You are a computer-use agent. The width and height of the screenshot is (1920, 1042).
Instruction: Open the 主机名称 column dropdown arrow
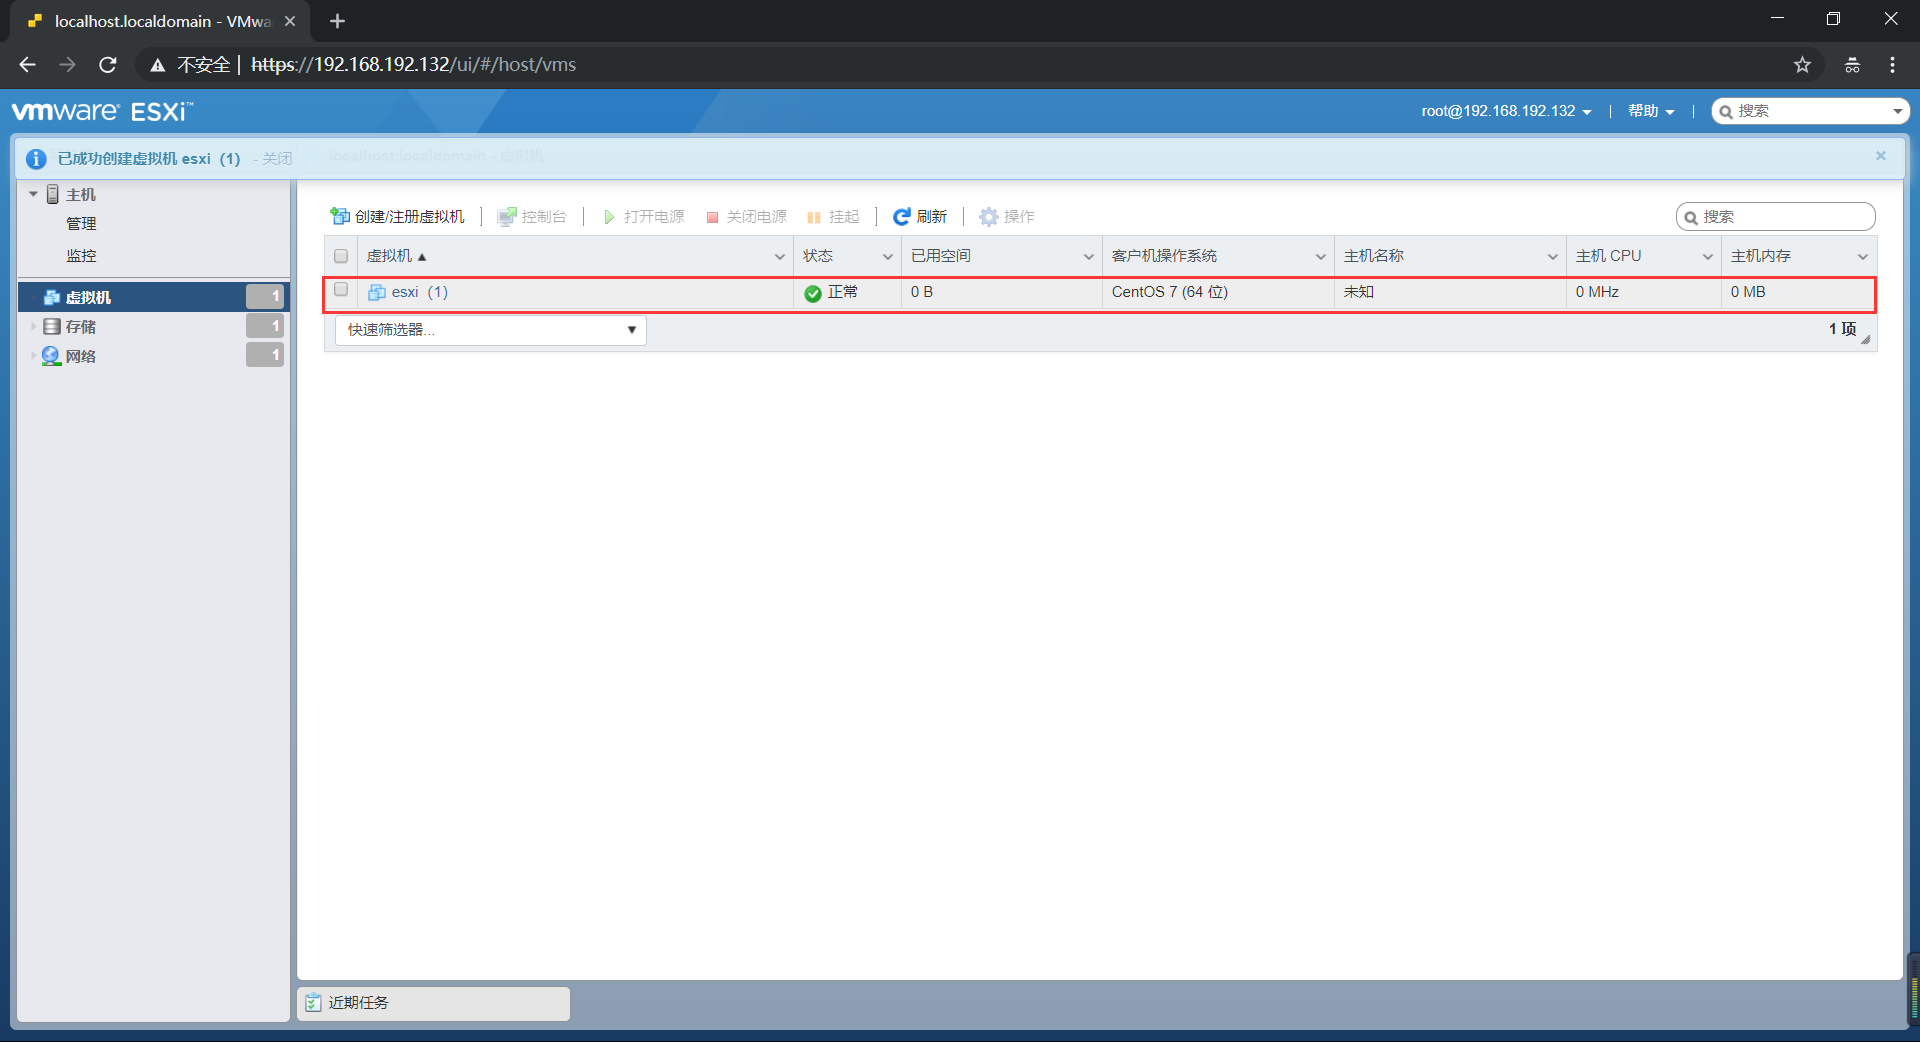click(x=1552, y=257)
